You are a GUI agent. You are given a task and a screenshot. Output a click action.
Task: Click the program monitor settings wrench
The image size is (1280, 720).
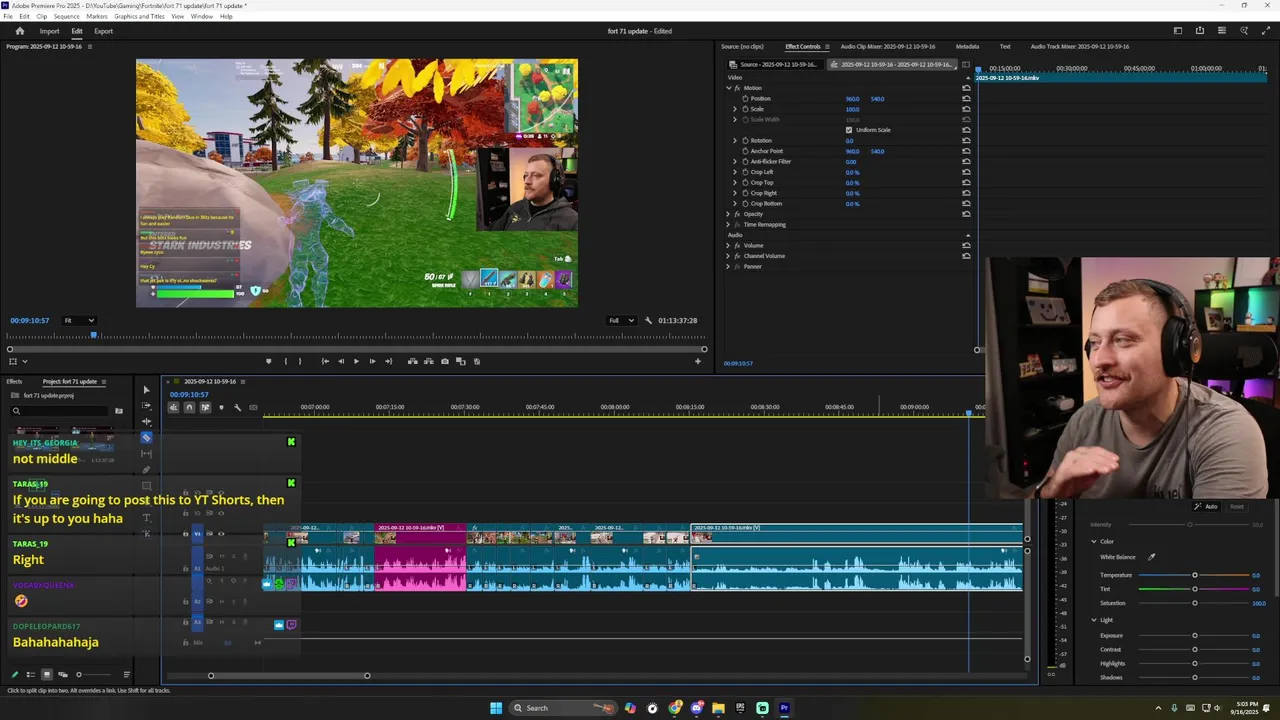click(648, 320)
